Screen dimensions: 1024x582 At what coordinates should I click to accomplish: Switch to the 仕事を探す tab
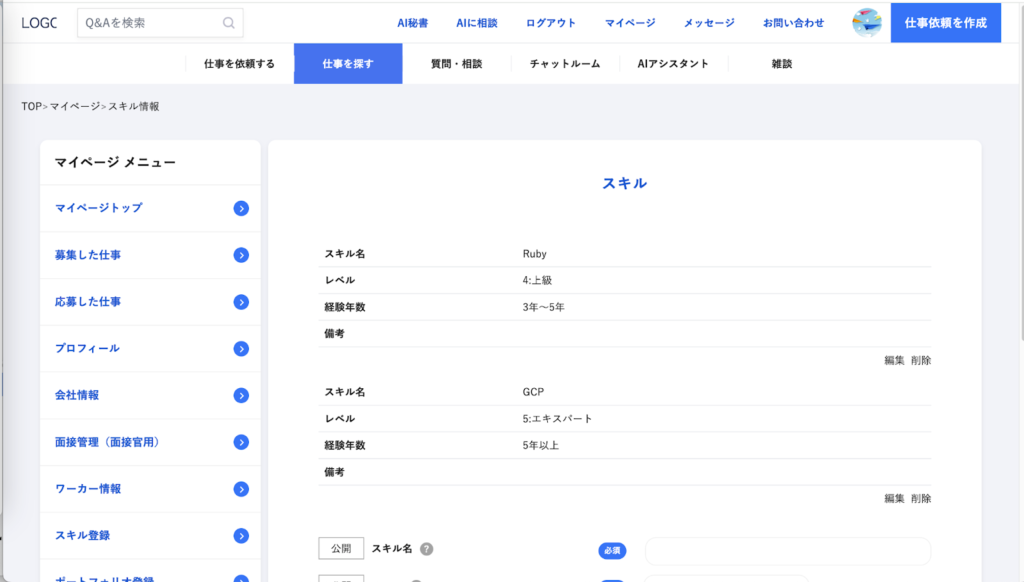348,64
